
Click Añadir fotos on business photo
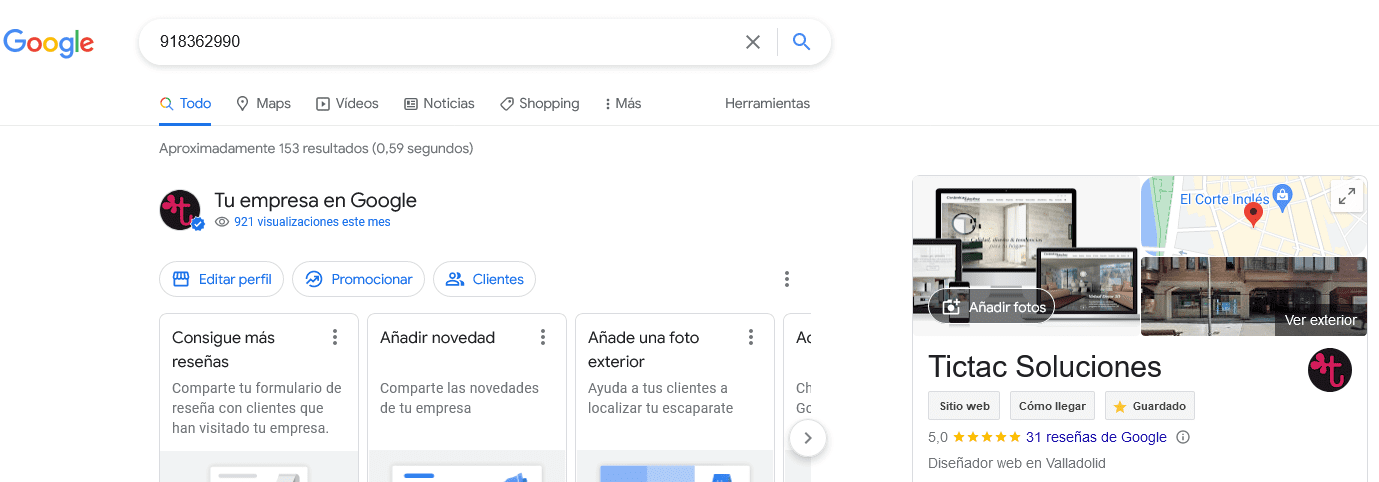pos(991,307)
